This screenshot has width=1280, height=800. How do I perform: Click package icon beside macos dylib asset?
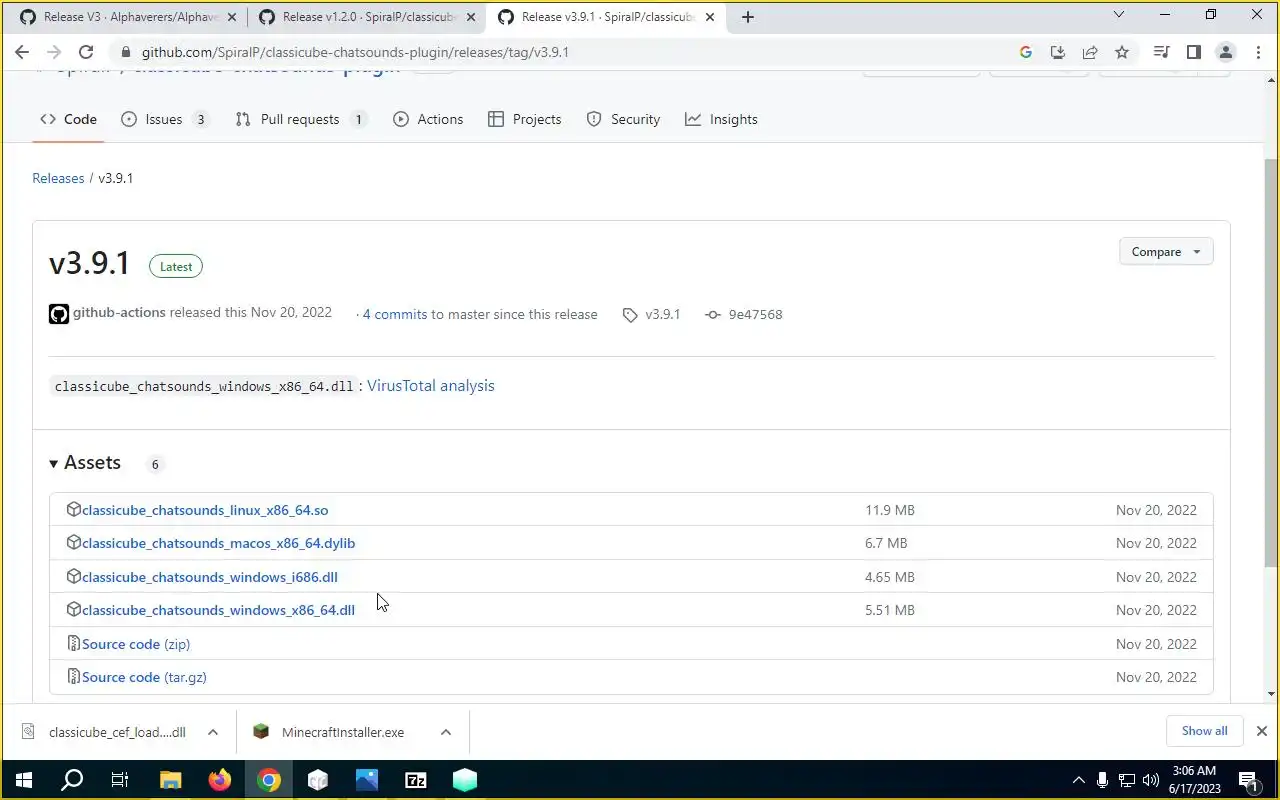(73, 542)
